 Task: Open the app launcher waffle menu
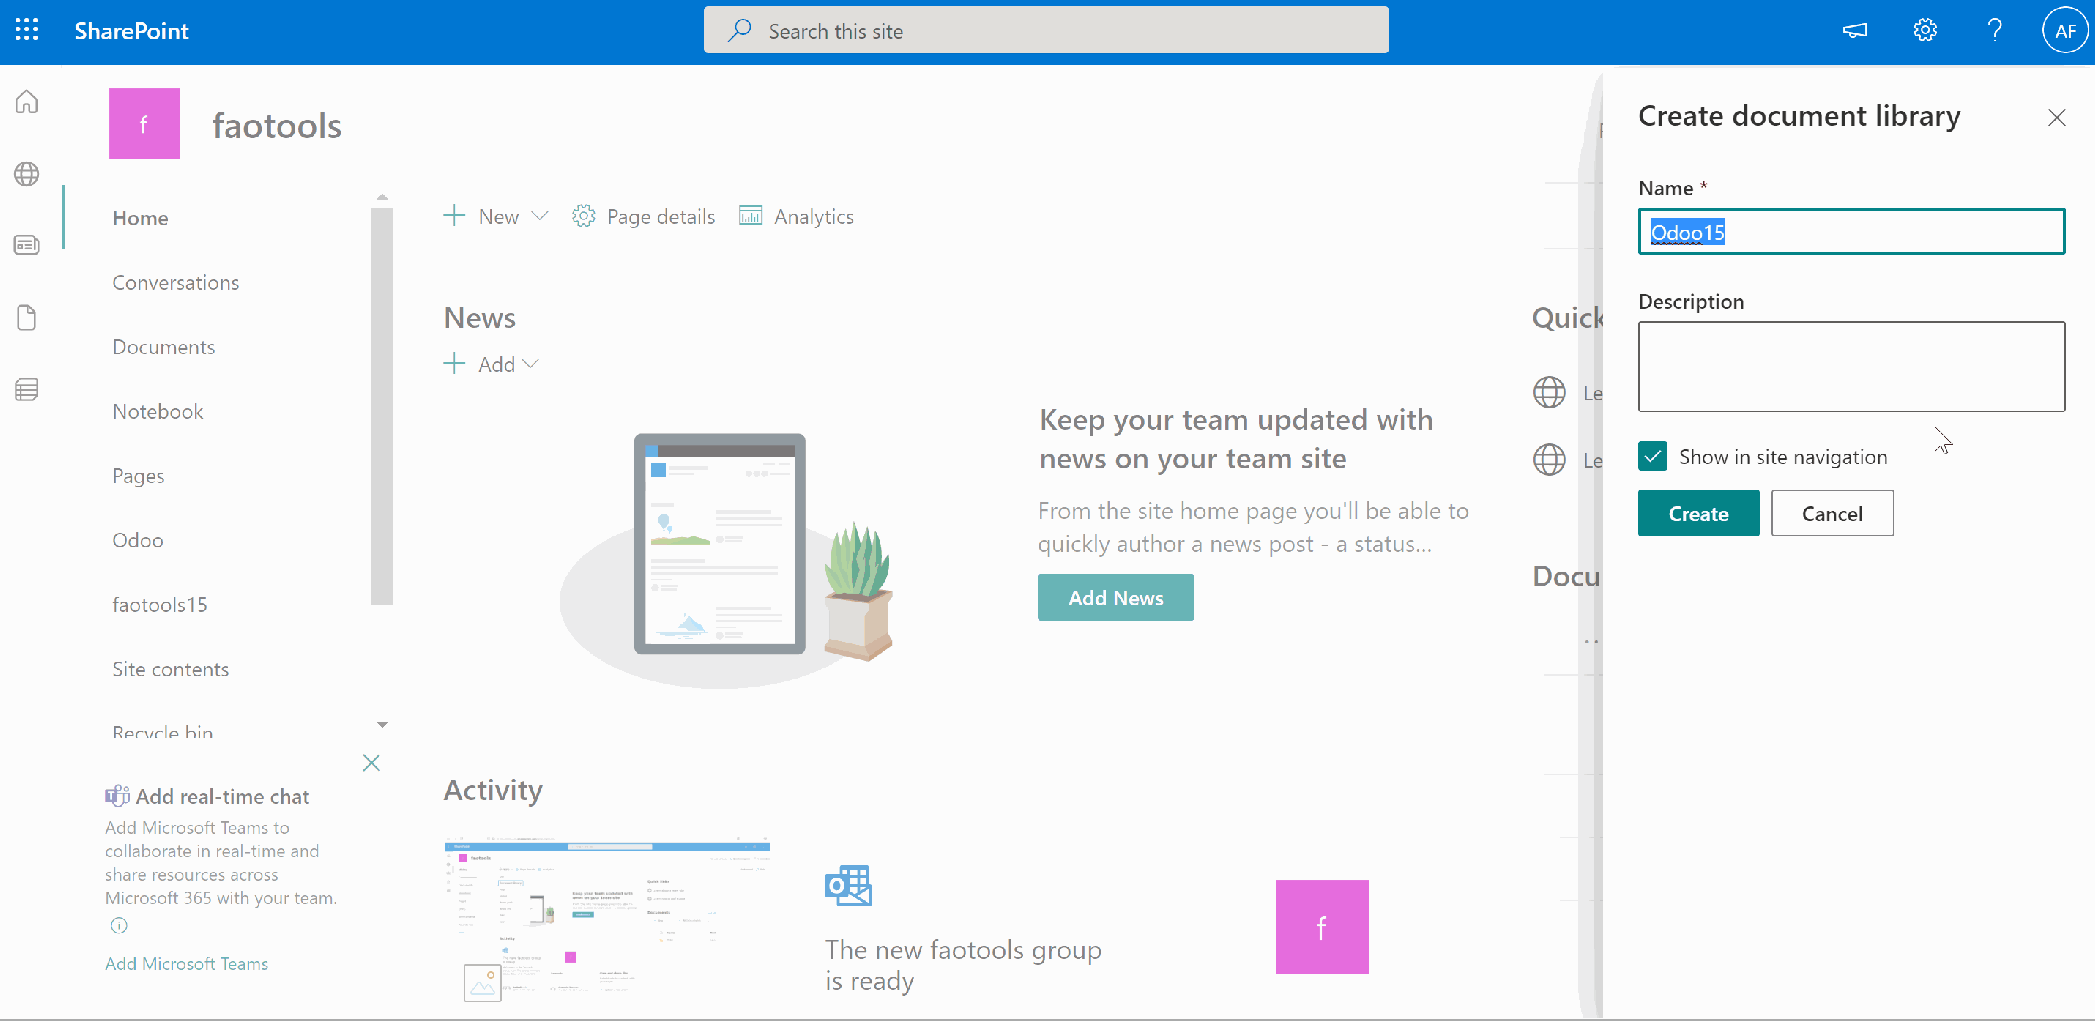coord(27,30)
